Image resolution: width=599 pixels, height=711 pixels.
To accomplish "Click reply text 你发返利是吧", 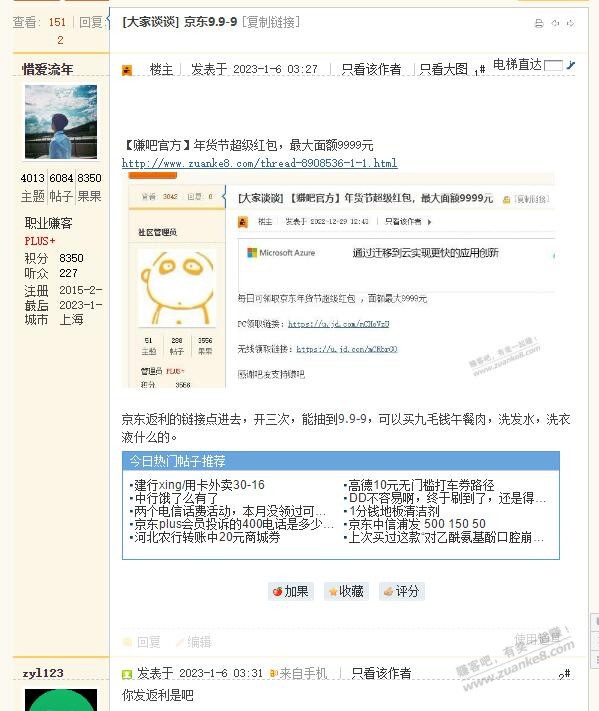I will [x=158, y=695].
